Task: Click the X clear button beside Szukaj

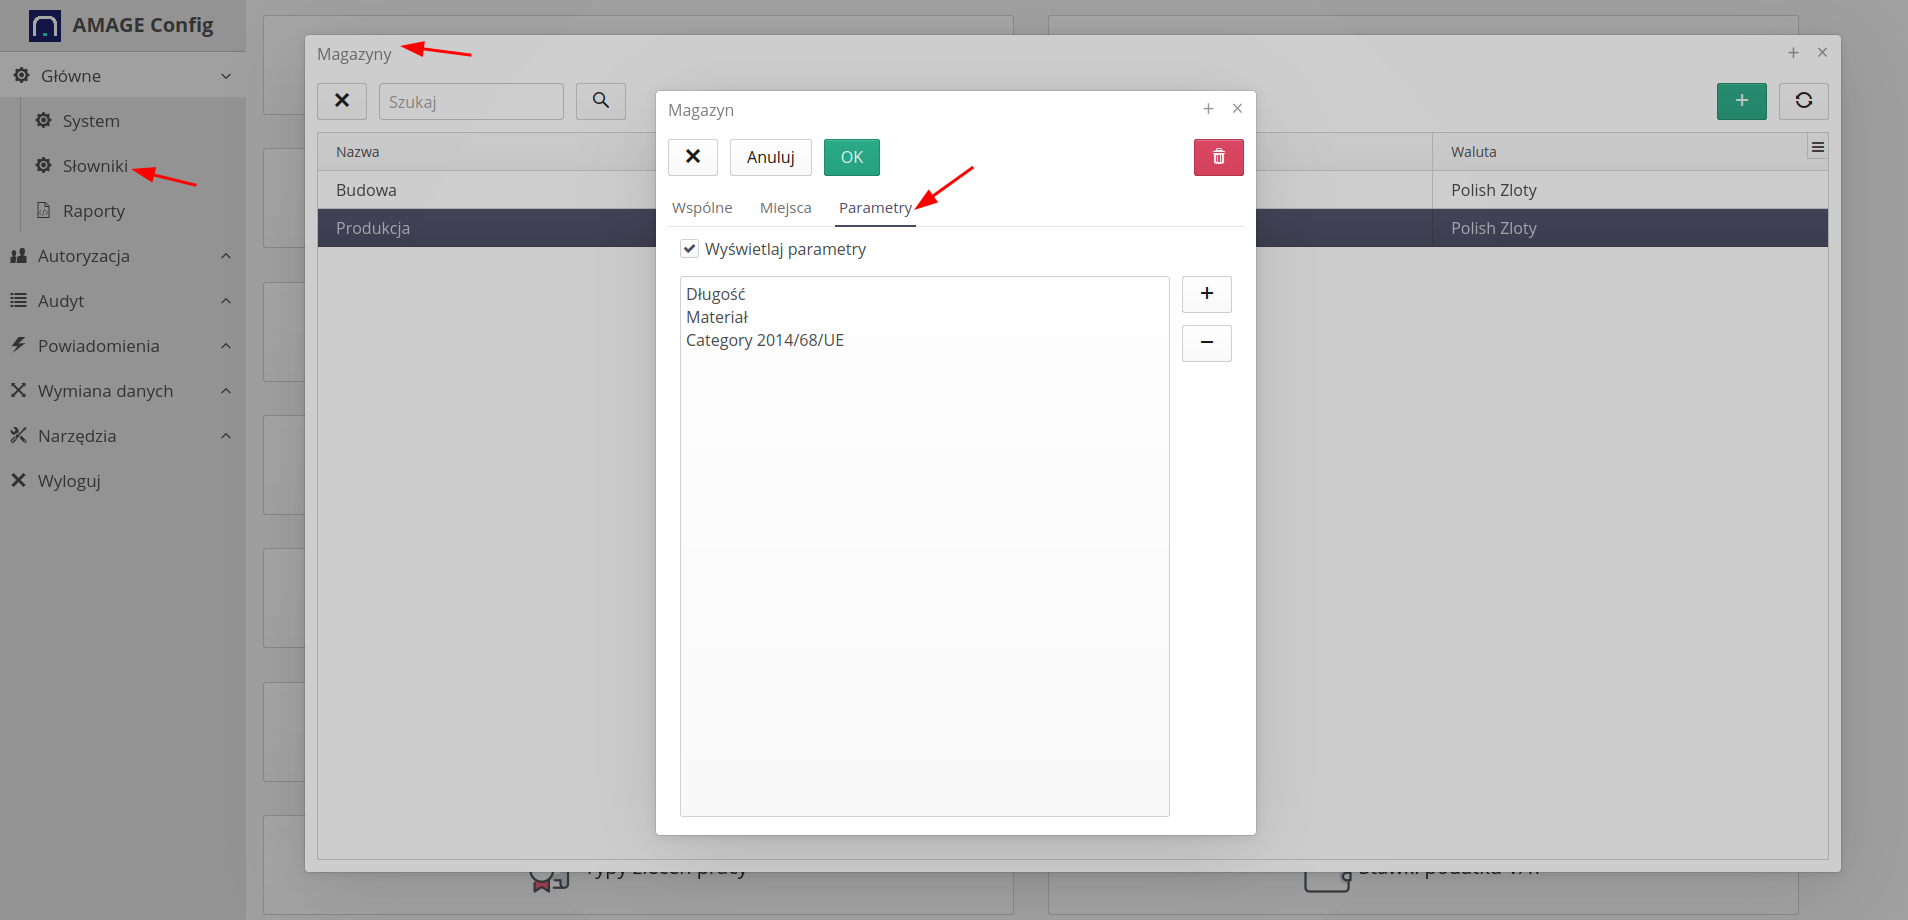Action: [x=342, y=101]
